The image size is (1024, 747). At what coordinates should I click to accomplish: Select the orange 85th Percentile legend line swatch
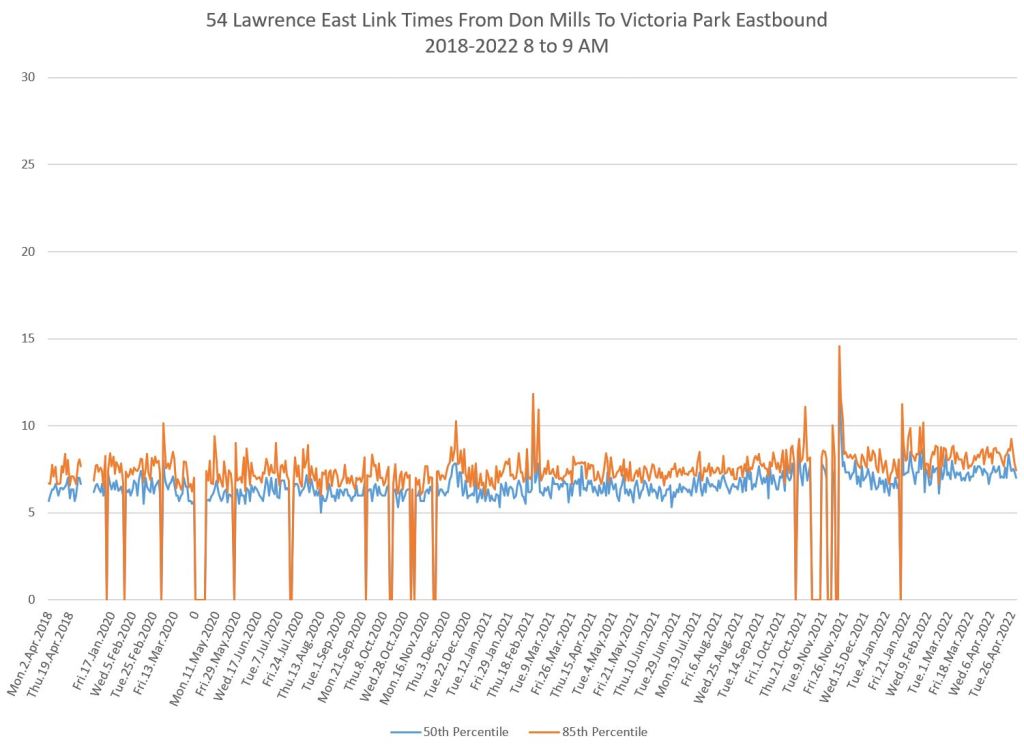point(546,732)
